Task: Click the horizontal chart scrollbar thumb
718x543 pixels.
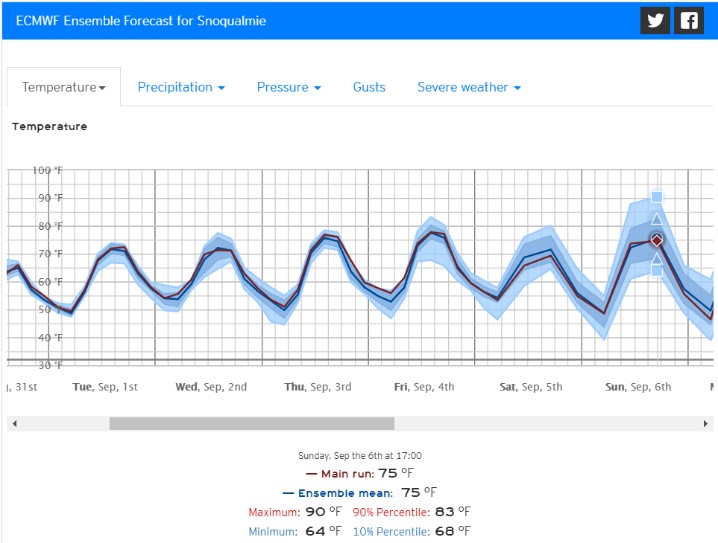Action: coord(251,424)
